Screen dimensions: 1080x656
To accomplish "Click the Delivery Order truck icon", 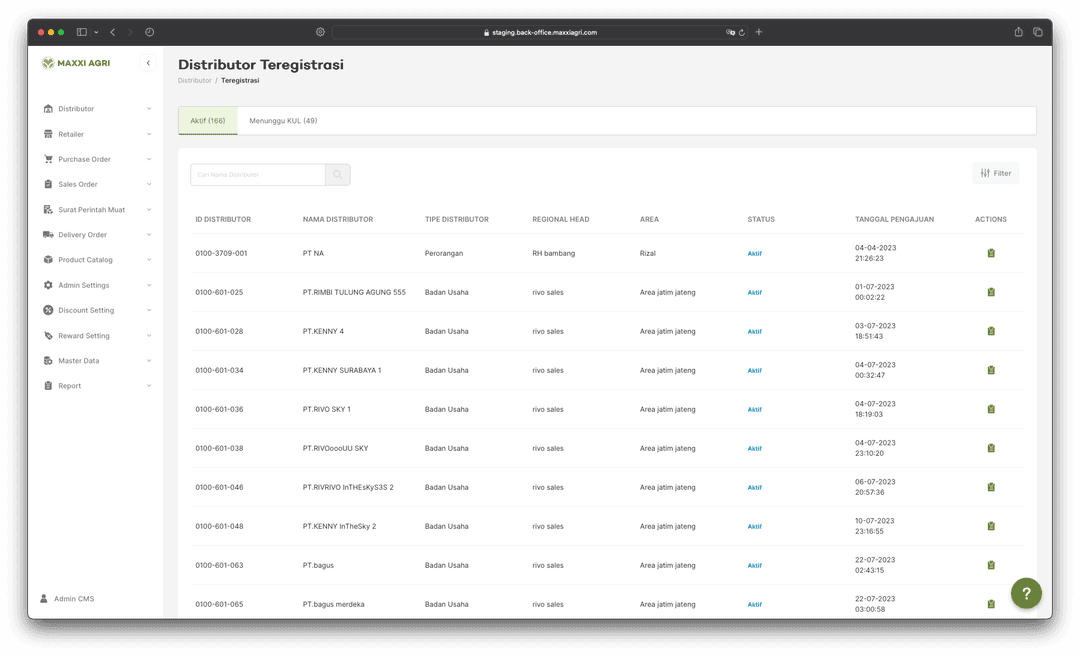I will [47, 234].
